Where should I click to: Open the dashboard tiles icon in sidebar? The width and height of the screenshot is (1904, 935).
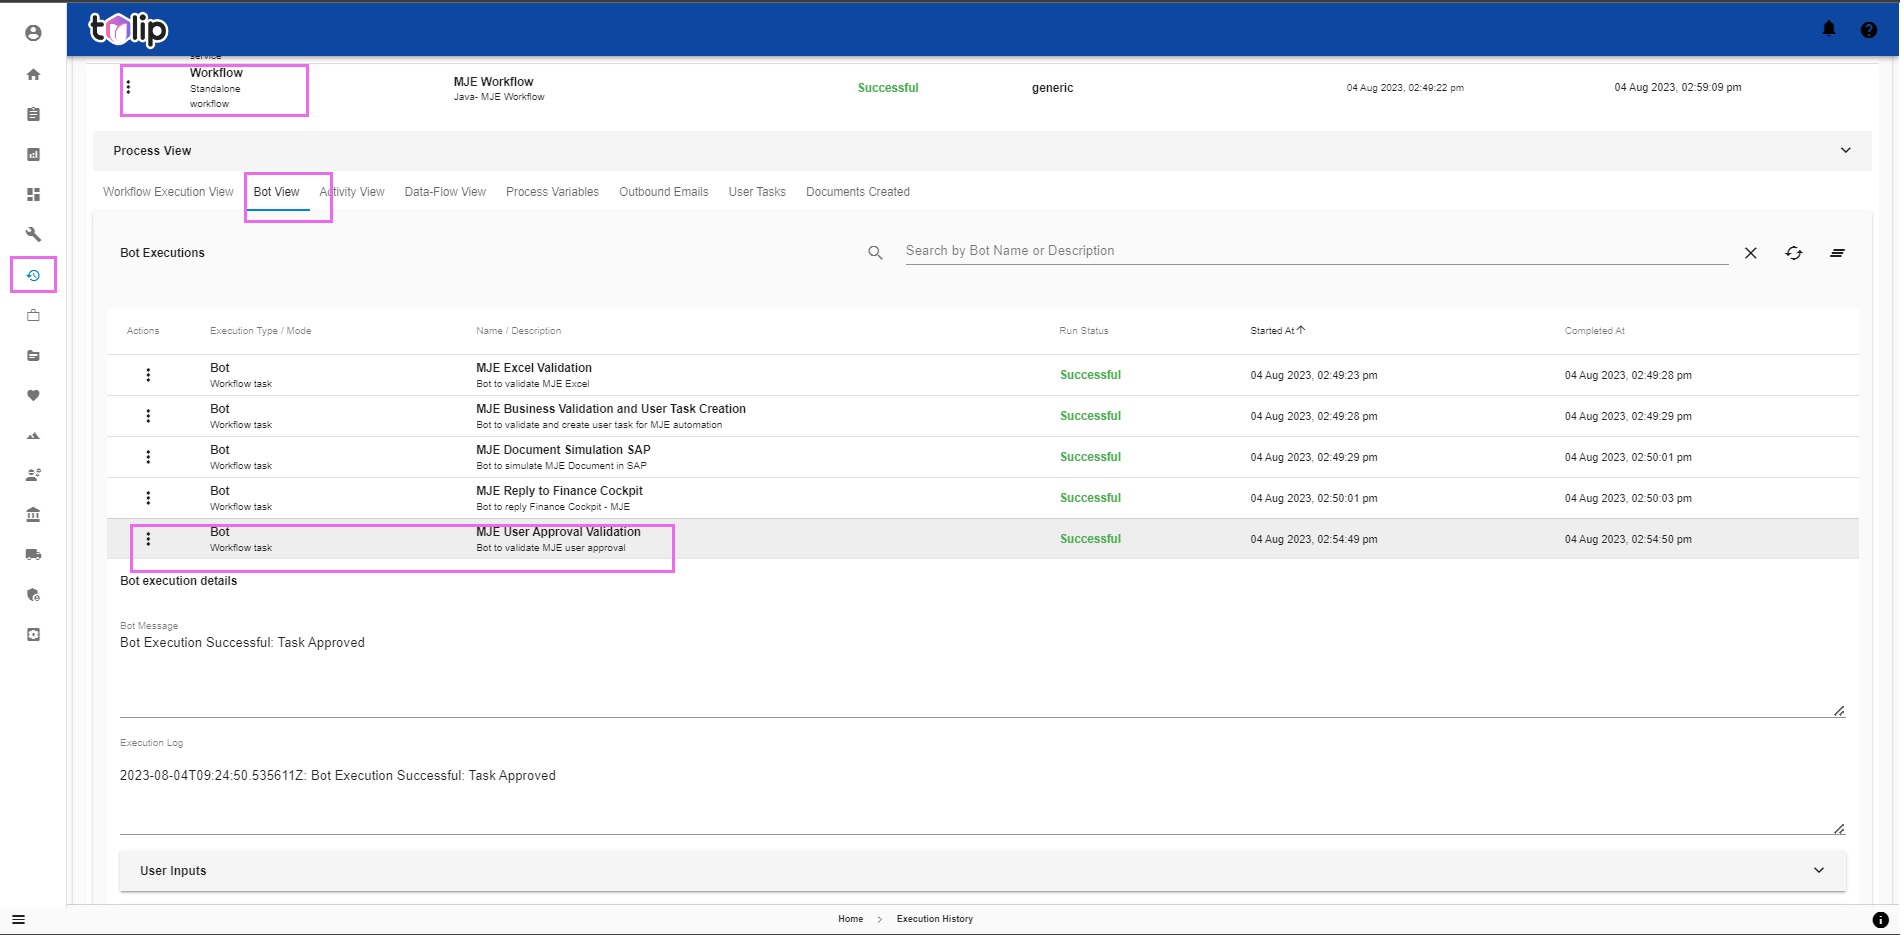coord(33,194)
